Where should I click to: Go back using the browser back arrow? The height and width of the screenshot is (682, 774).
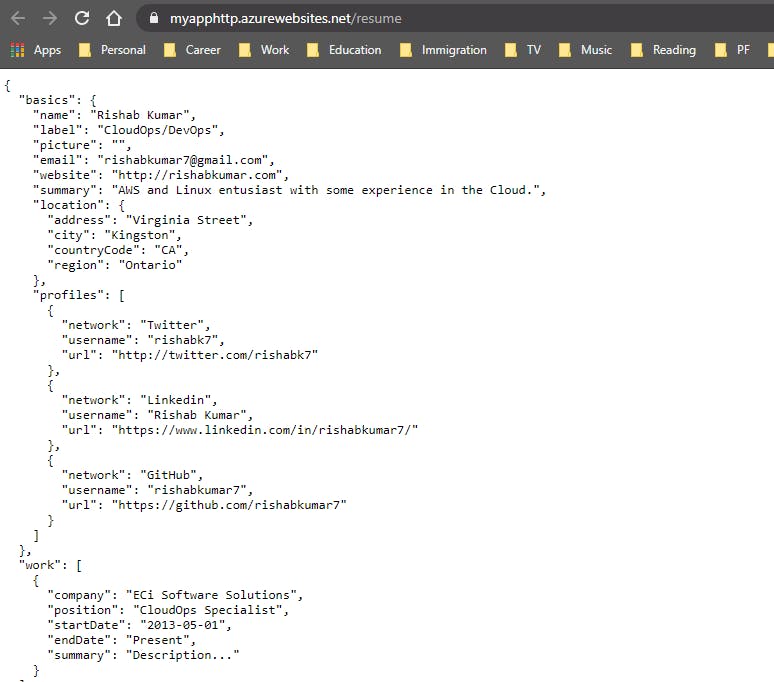(x=18, y=19)
